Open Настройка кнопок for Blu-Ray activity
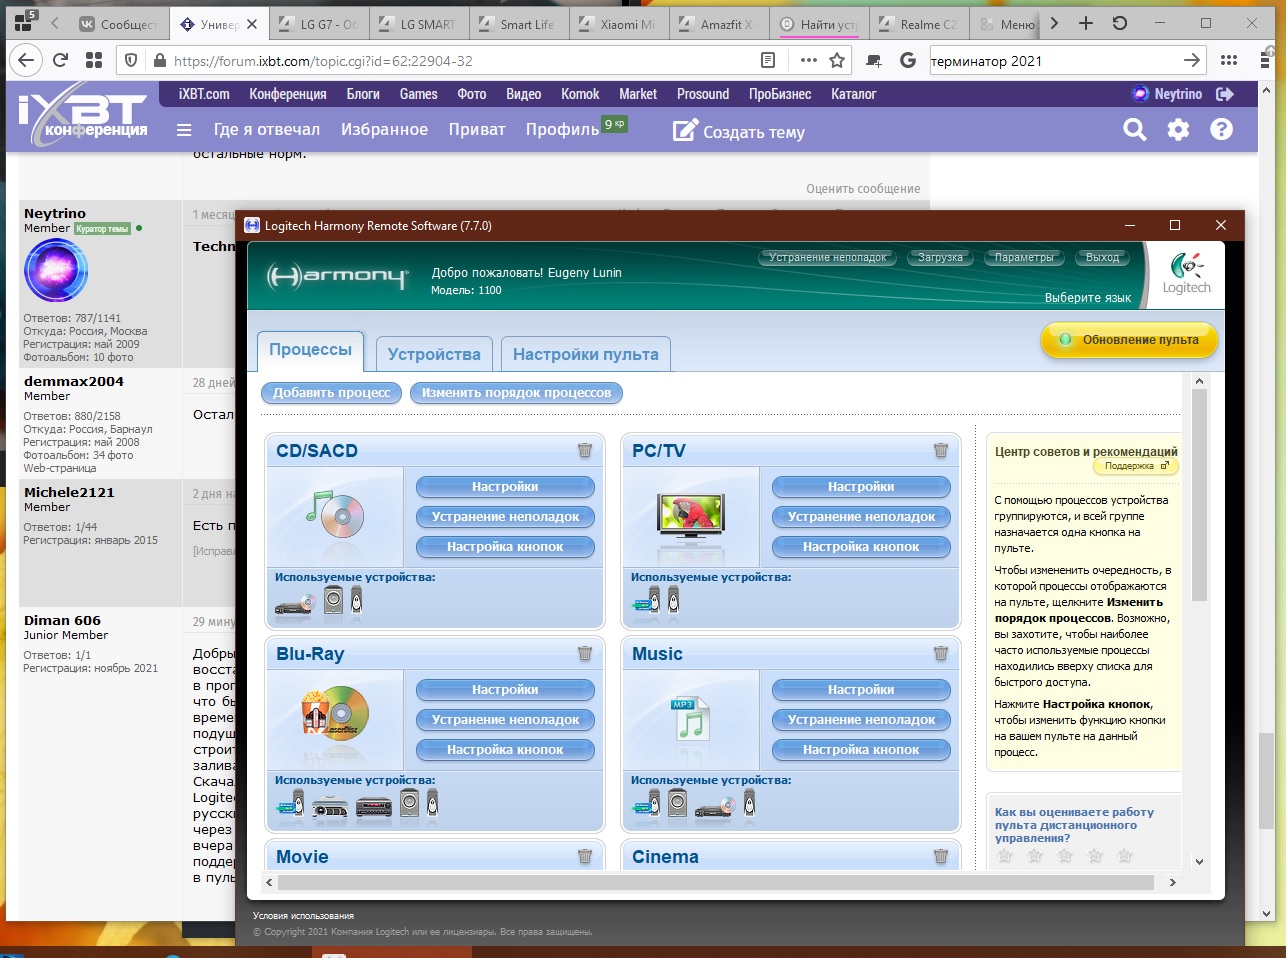The height and width of the screenshot is (958, 1286). pyautogui.click(x=505, y=750)
